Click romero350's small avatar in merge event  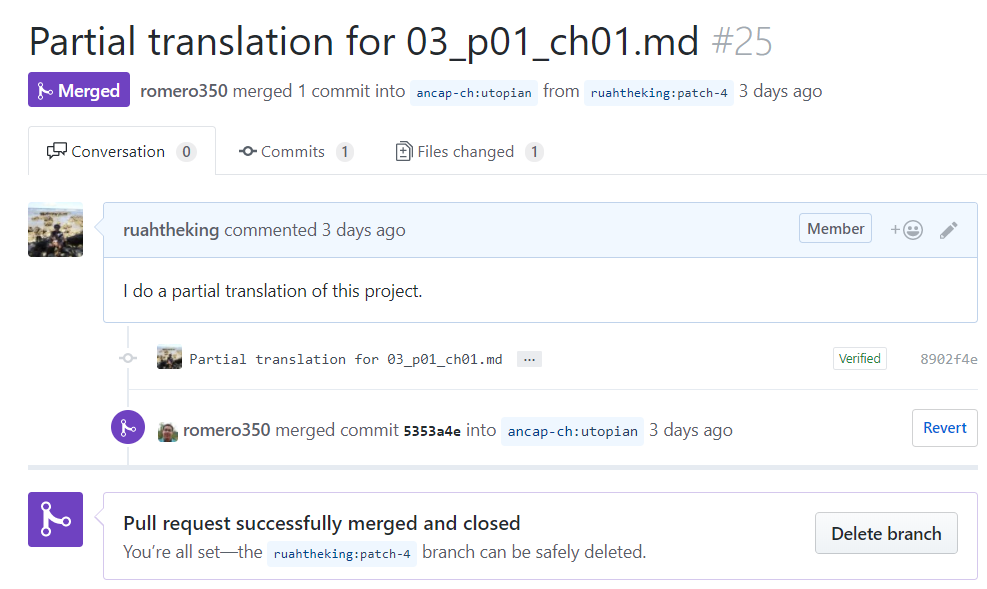pyautogui.click(x=168, y=431)
